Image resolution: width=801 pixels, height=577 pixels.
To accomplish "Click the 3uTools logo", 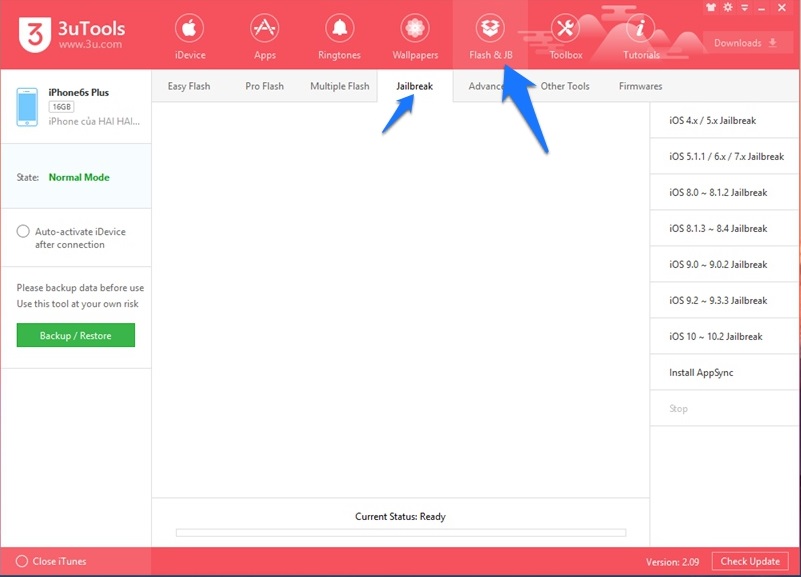I will (35, 34).
